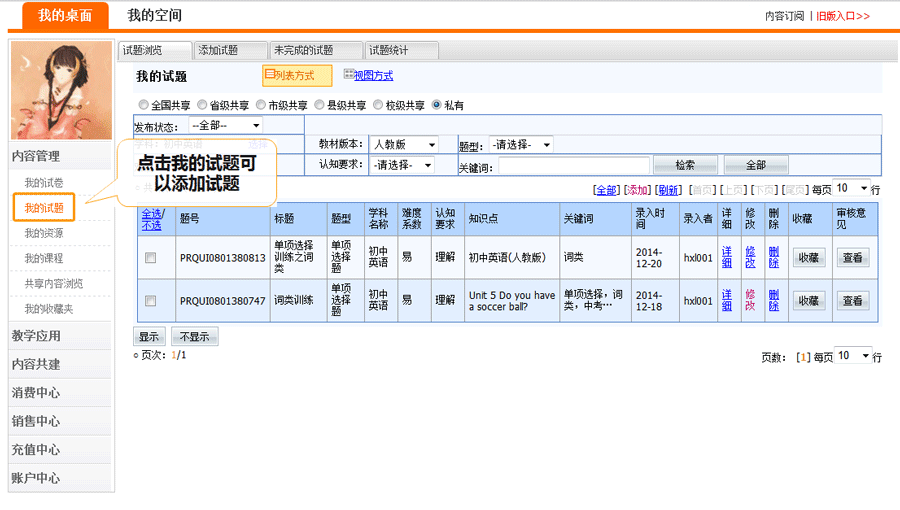Tick the checkbox for question PRQUI0801380747
Image resolution: width=900 pixels, height=510 pixels.
[151, 301]
